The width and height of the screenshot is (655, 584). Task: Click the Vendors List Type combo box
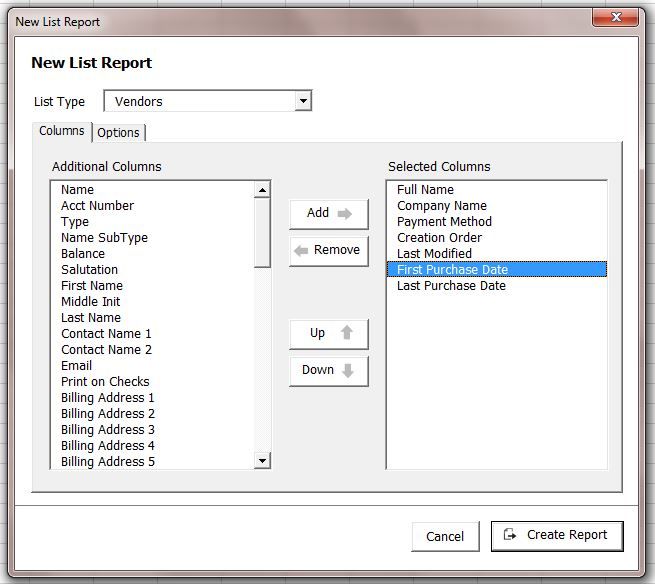(208, 101)
